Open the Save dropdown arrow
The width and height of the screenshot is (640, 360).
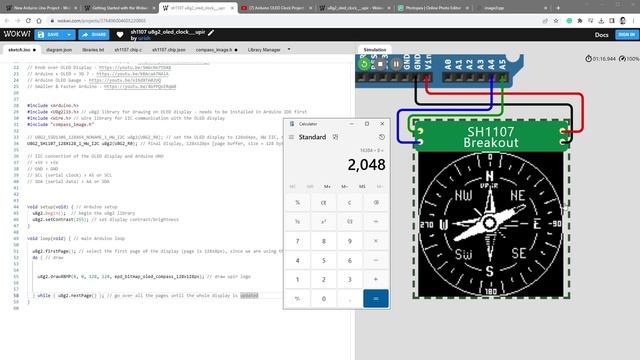click(69, 35)
